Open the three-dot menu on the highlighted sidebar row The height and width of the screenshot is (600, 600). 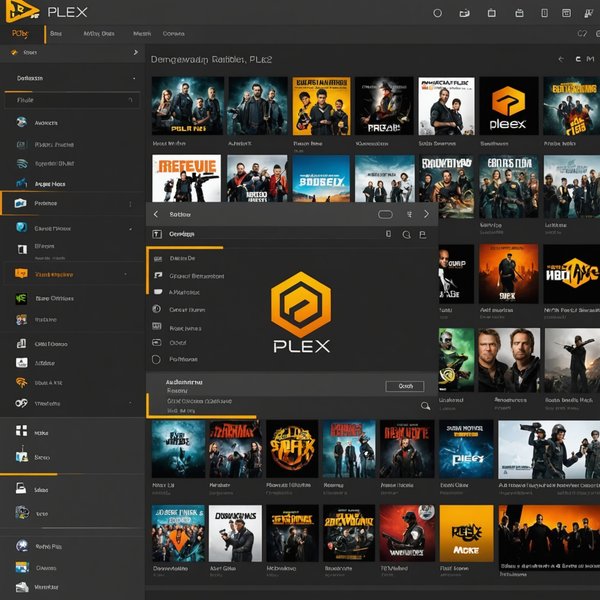(130, 204)
